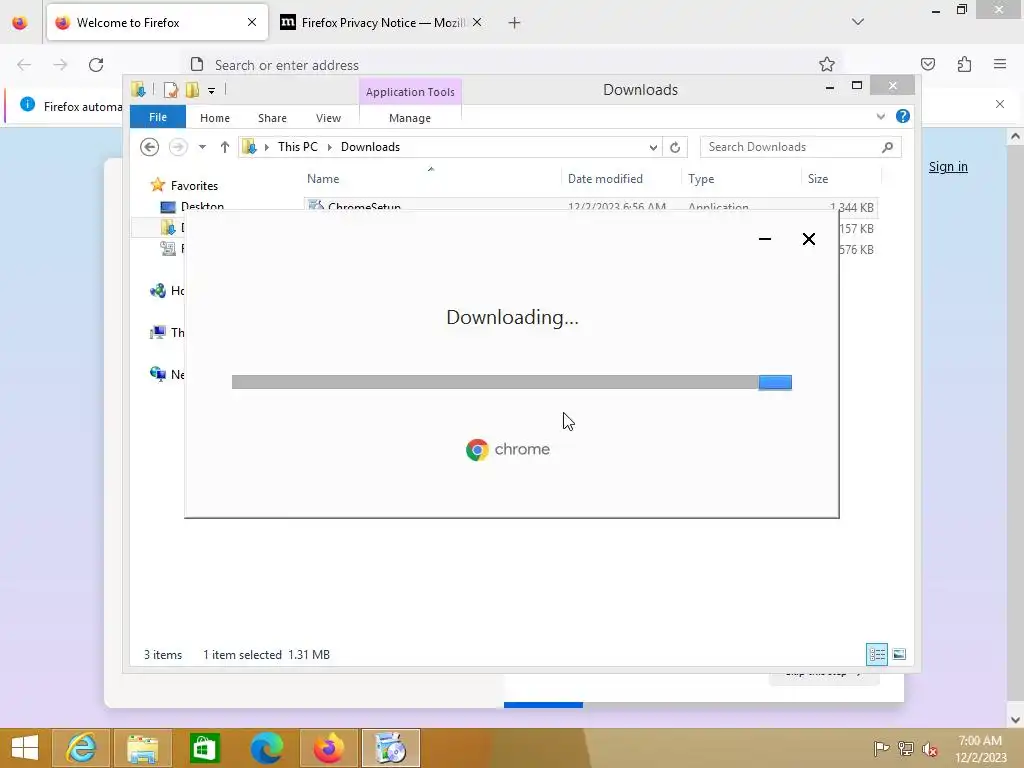Expand the Explorer ribbon chevron
Screen dimensions: 1024x768
click(x=880, y=117)
